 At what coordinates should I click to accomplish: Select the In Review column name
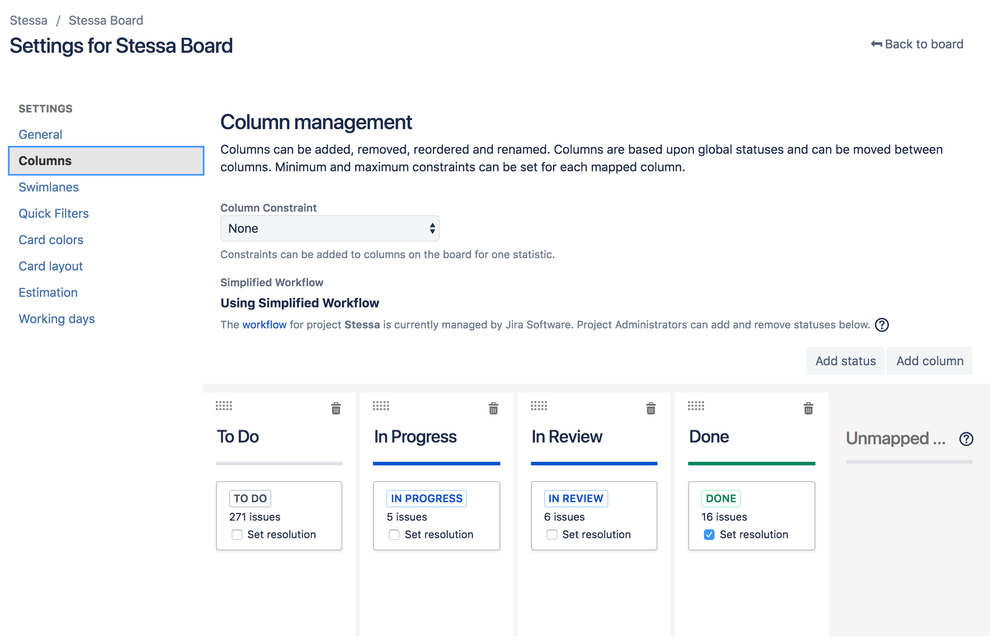tap(566, 437)
